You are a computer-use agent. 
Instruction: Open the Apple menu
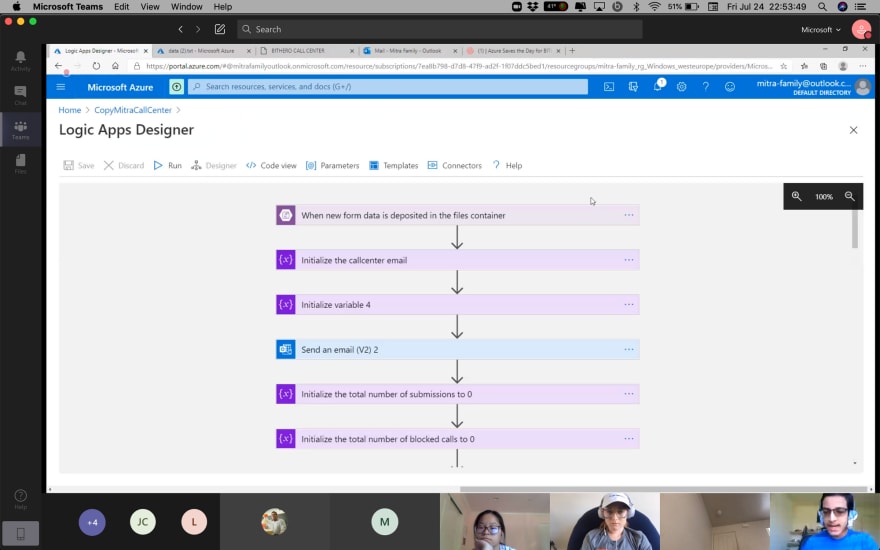tap(16, 7)
